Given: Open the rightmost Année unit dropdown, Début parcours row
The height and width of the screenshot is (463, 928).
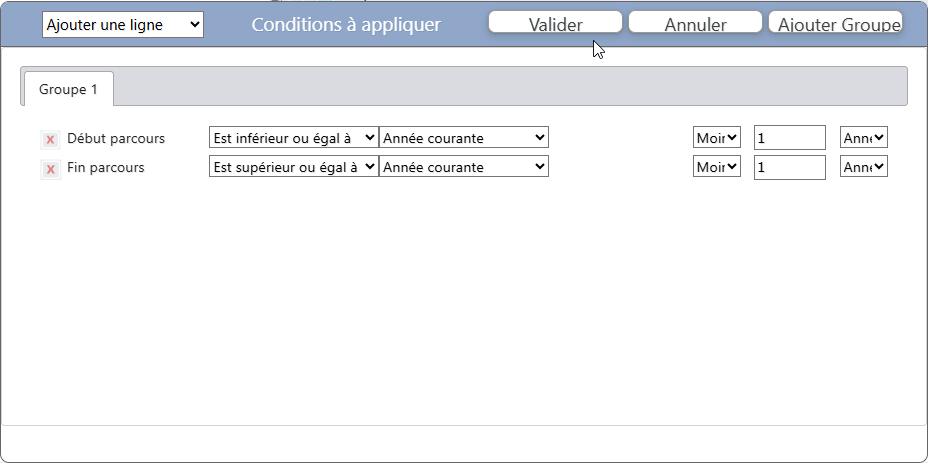Looking at the screenshot, I should pyautogui.click(x=864, y=138).
